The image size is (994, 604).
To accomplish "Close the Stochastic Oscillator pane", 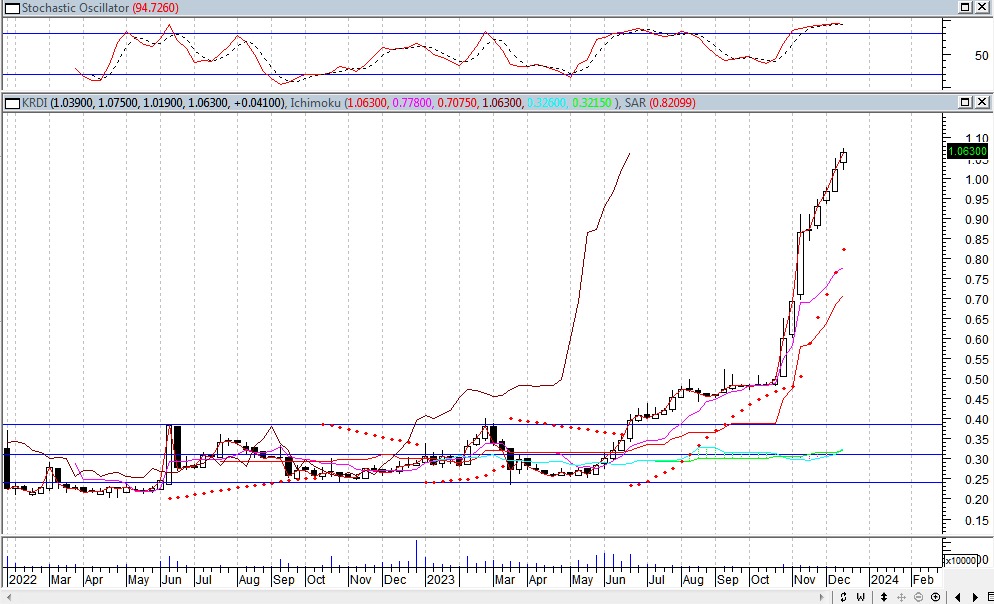I will click(x=982, y=7).
